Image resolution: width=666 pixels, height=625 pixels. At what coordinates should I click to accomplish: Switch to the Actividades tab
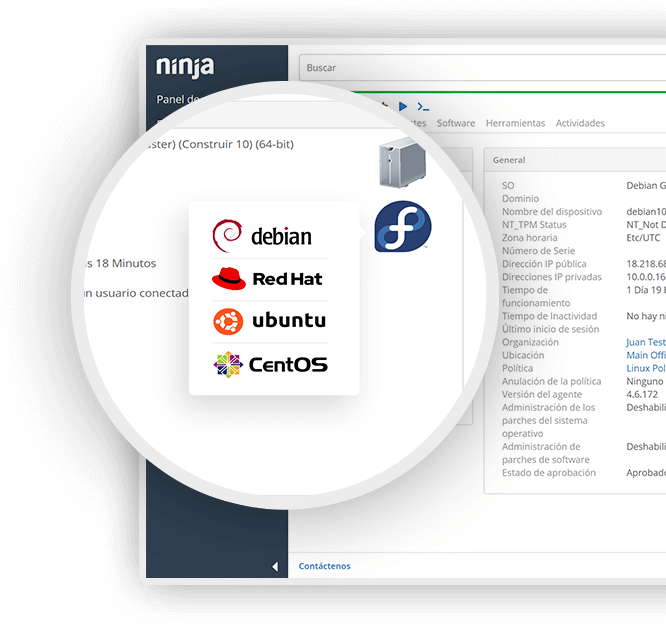(580, 123)
